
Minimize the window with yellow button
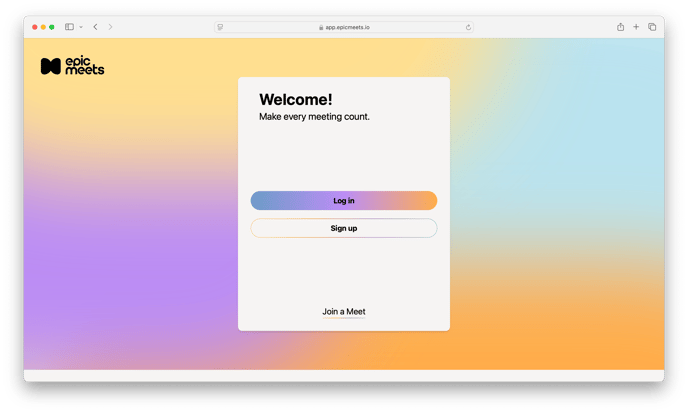[x=43, y=27]
